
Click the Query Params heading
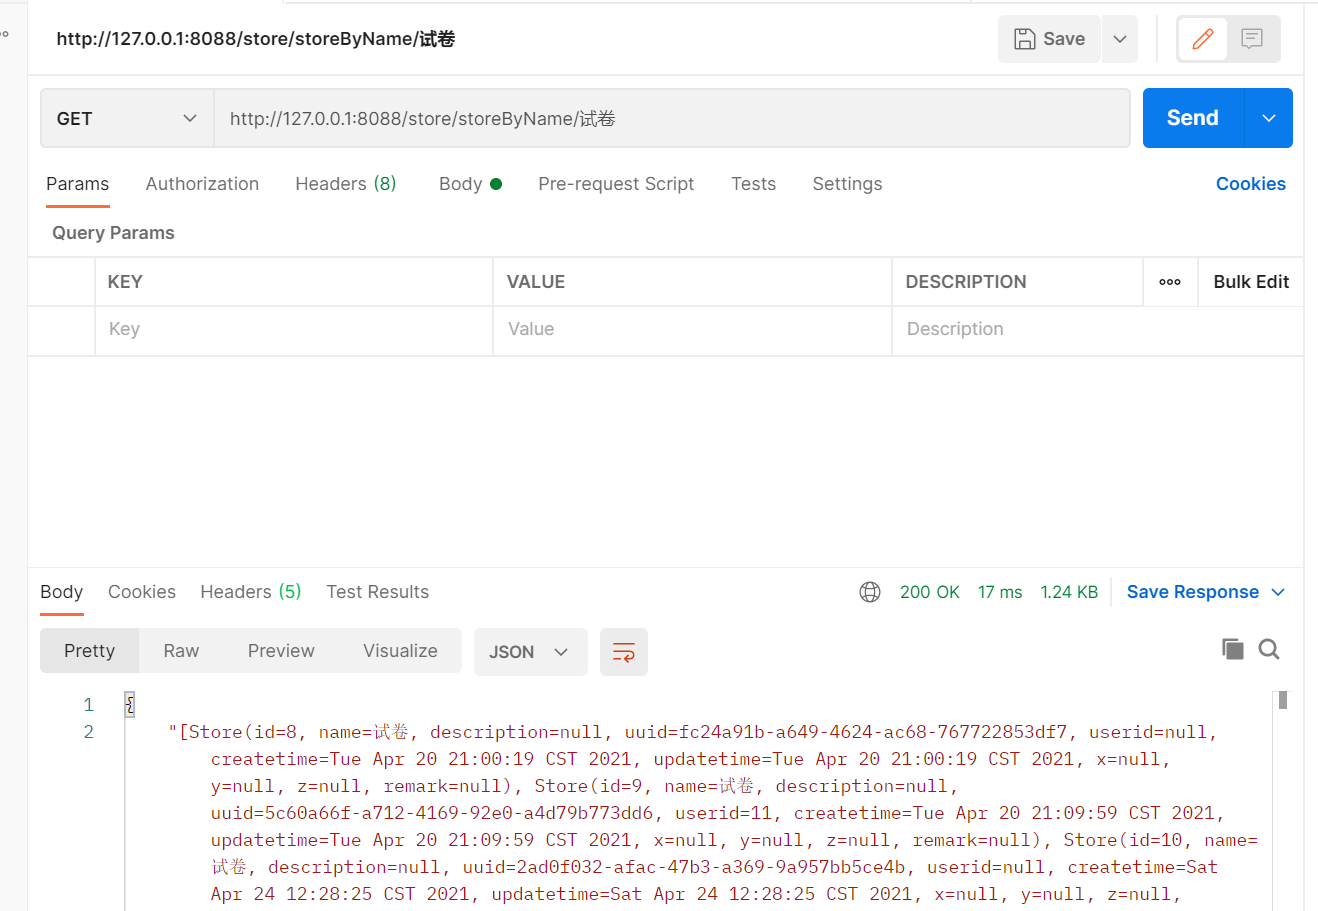(113, 233)
